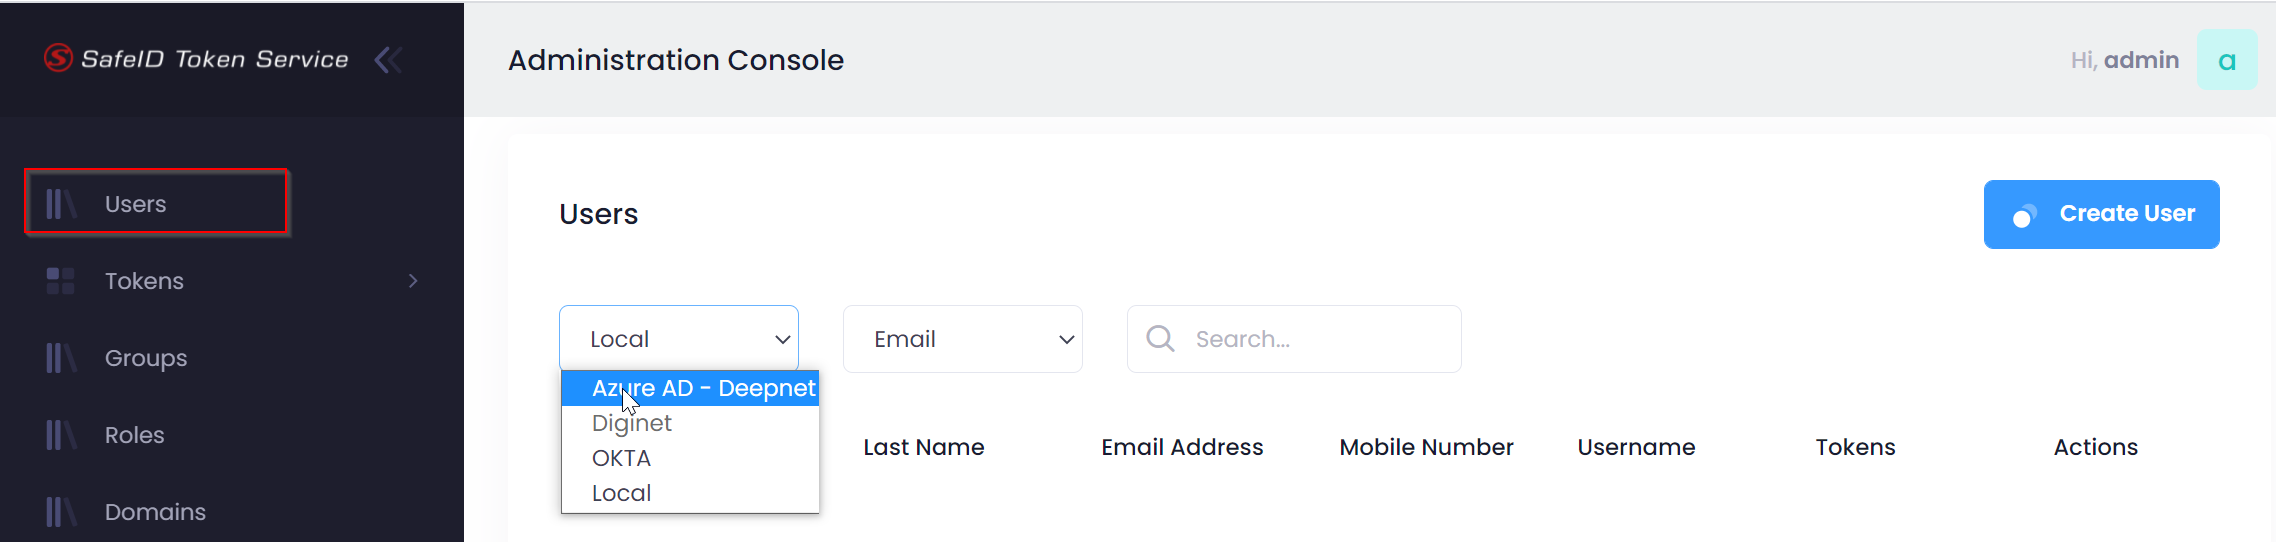2280x546 pixels.
Task: Expand the Tokens submenu arrow
Action: pyautogui.click(x=413, y=281)
